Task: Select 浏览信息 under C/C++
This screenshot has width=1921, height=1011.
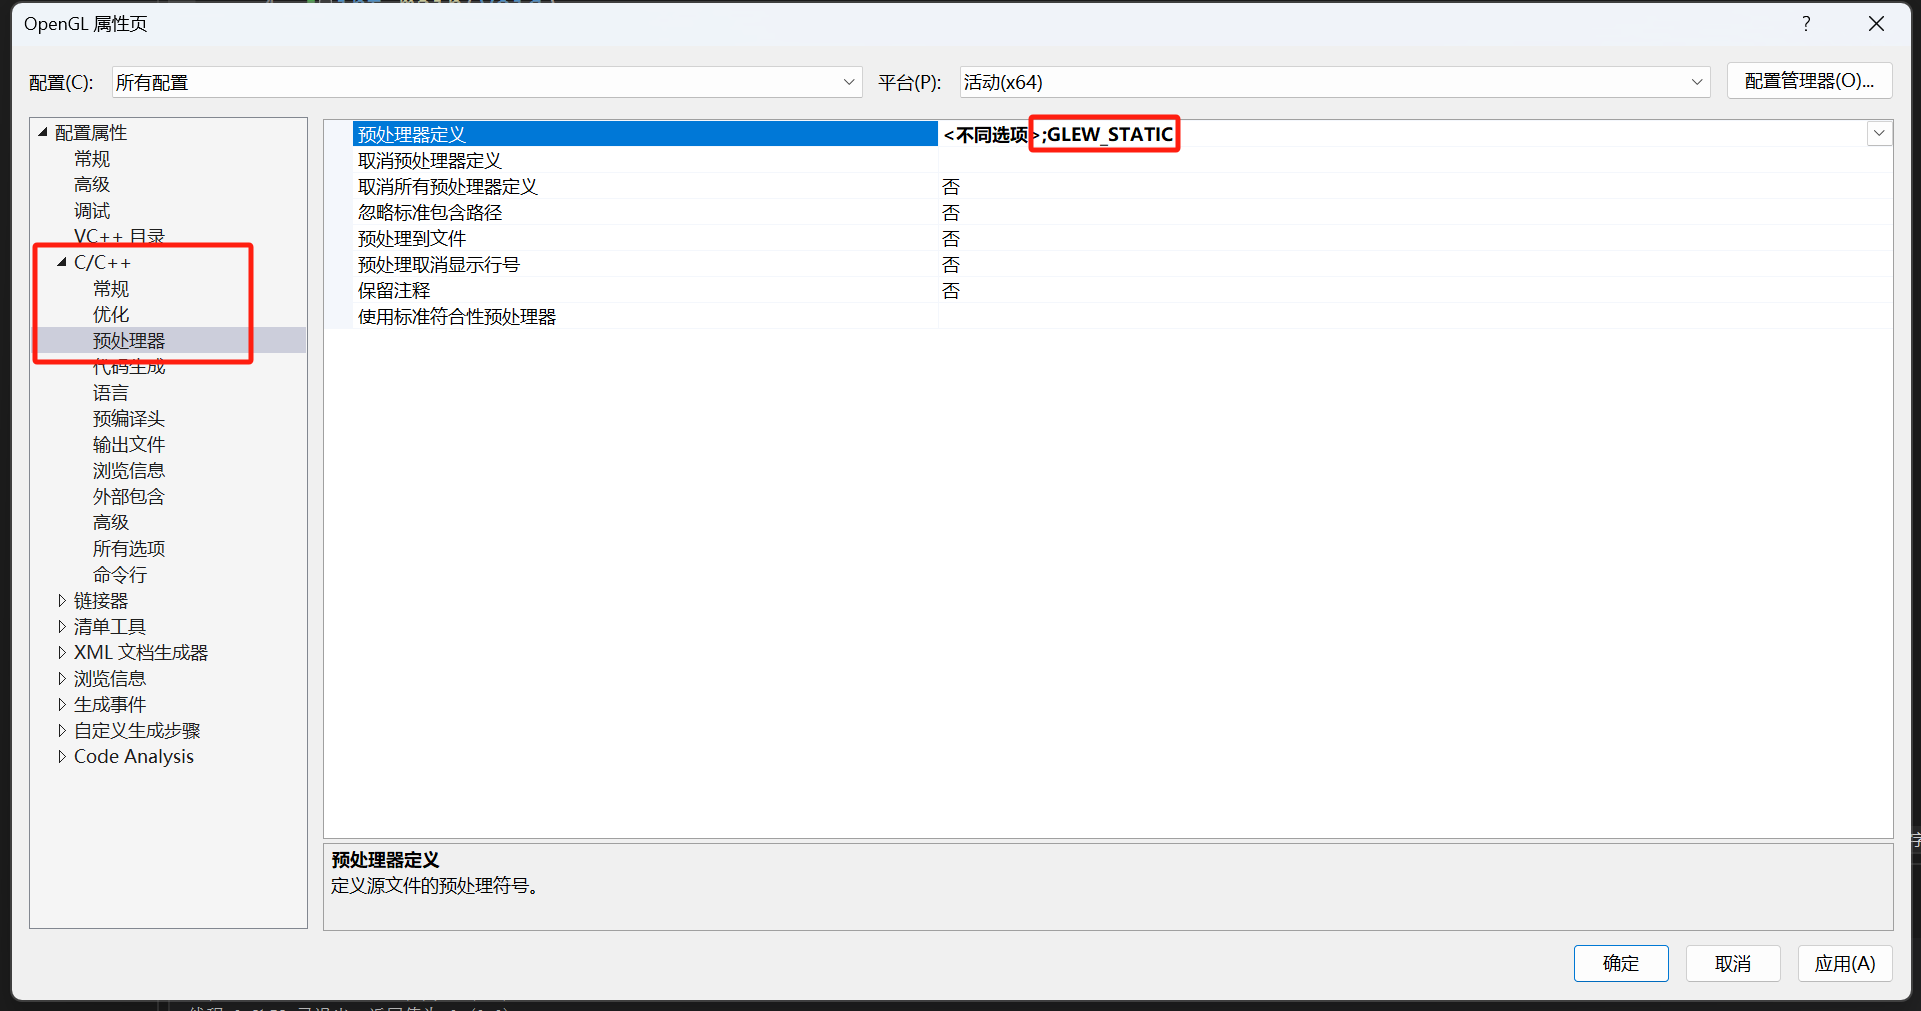Action: click(129, 470)
